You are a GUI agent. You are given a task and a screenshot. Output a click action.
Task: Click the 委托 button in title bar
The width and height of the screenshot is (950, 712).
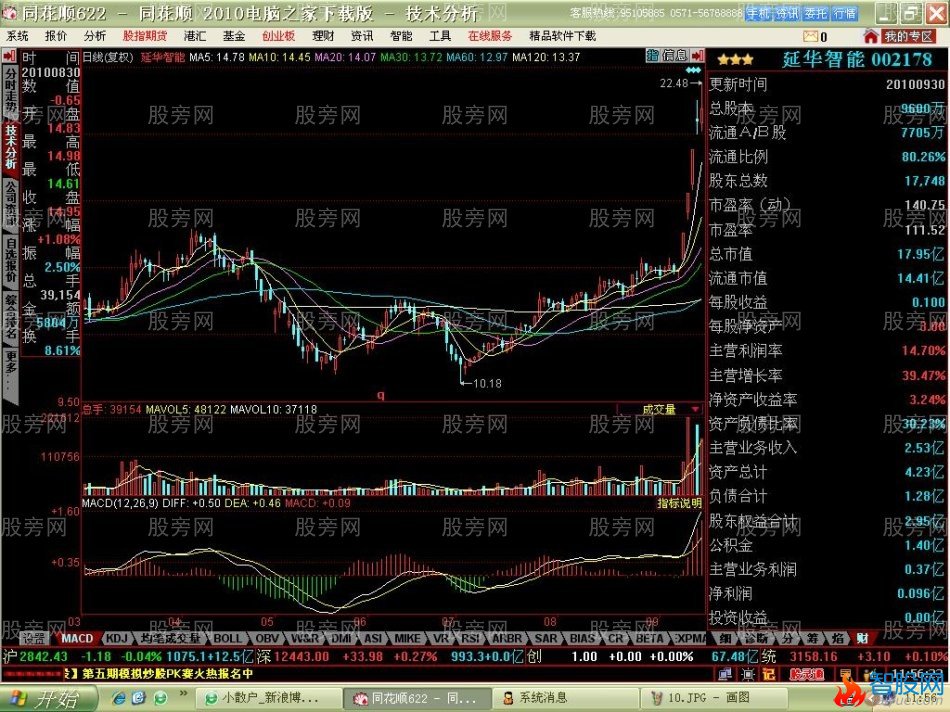tap(816, 13)
